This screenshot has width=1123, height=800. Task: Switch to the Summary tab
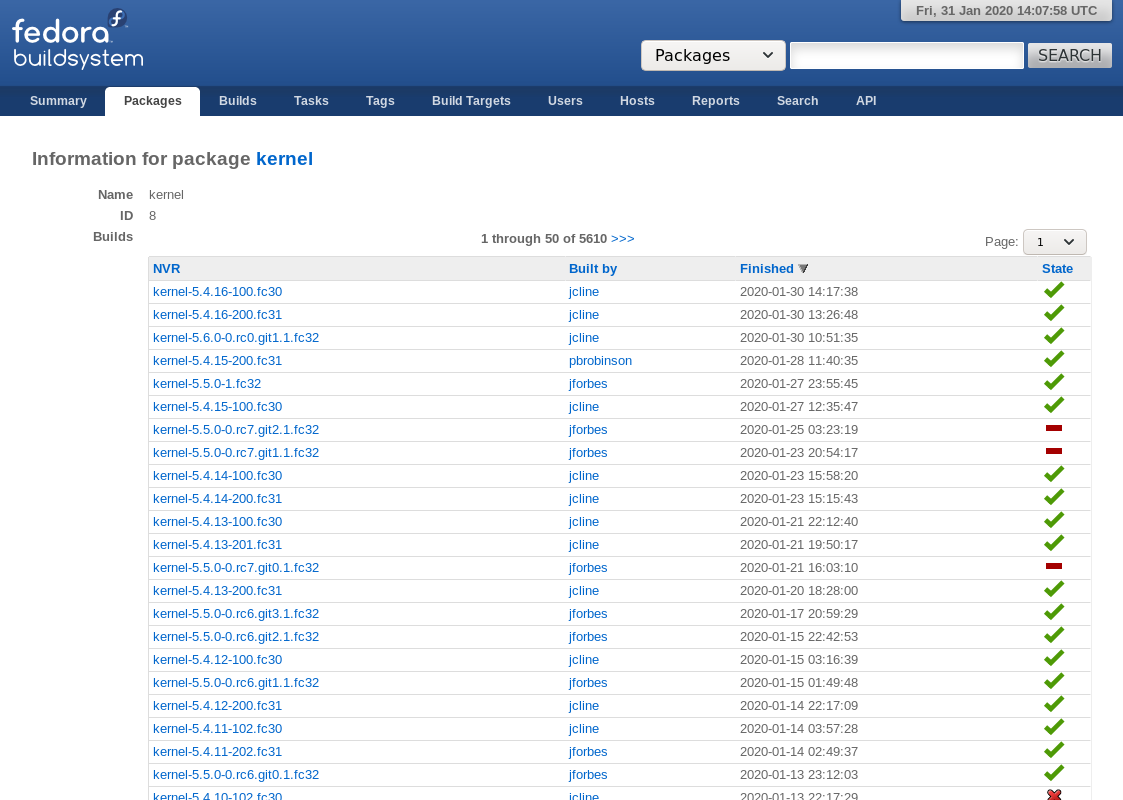click(x=58, y=101)
